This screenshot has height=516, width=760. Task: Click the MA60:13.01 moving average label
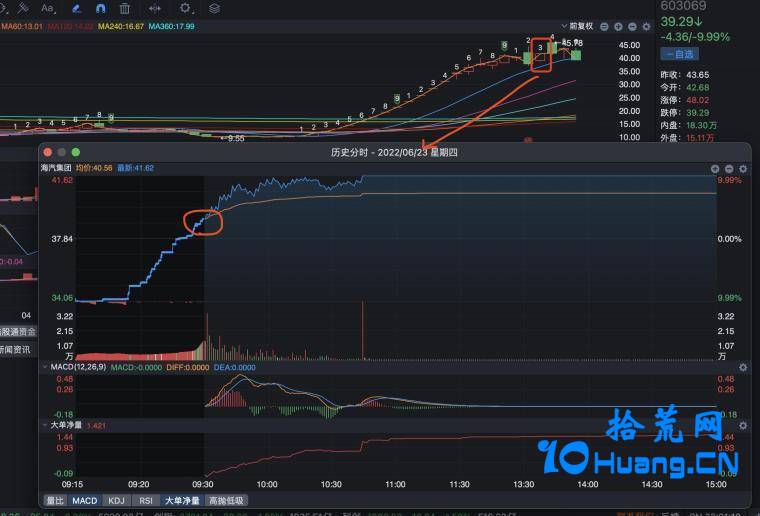[22, 26]
